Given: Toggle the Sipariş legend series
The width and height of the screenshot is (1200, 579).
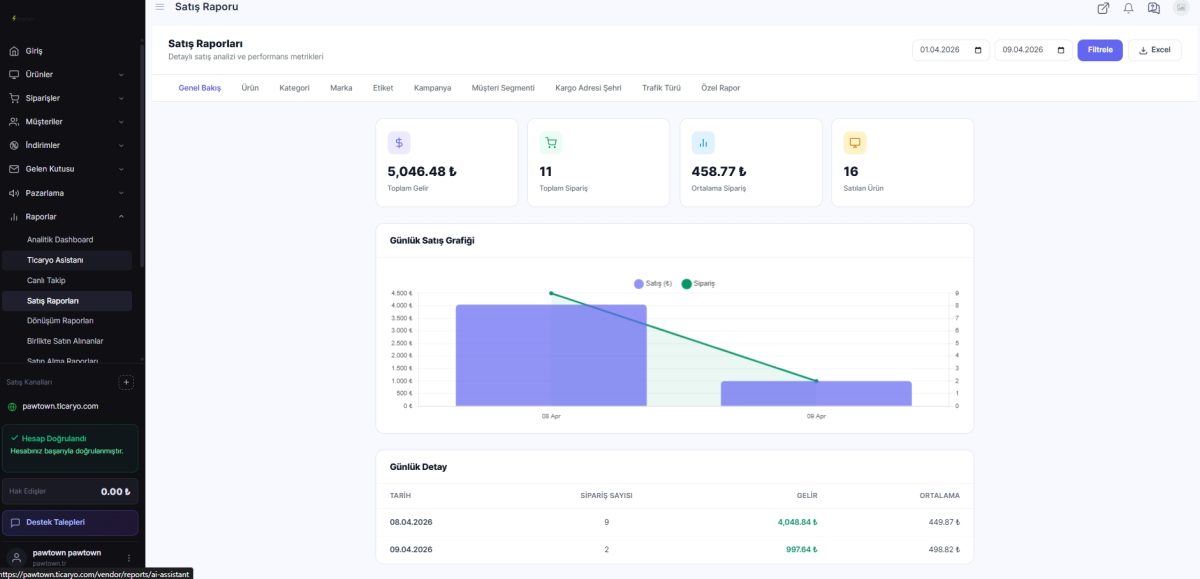Looking at the screenshot, I should (x=698, y=284).
